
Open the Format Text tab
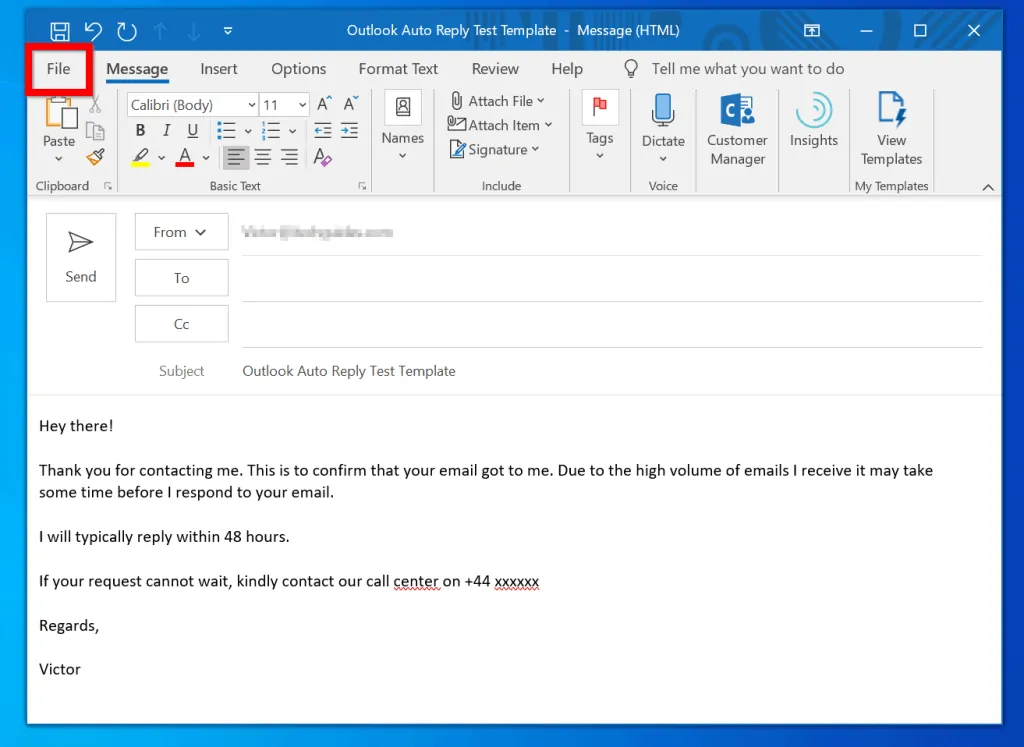398,69
